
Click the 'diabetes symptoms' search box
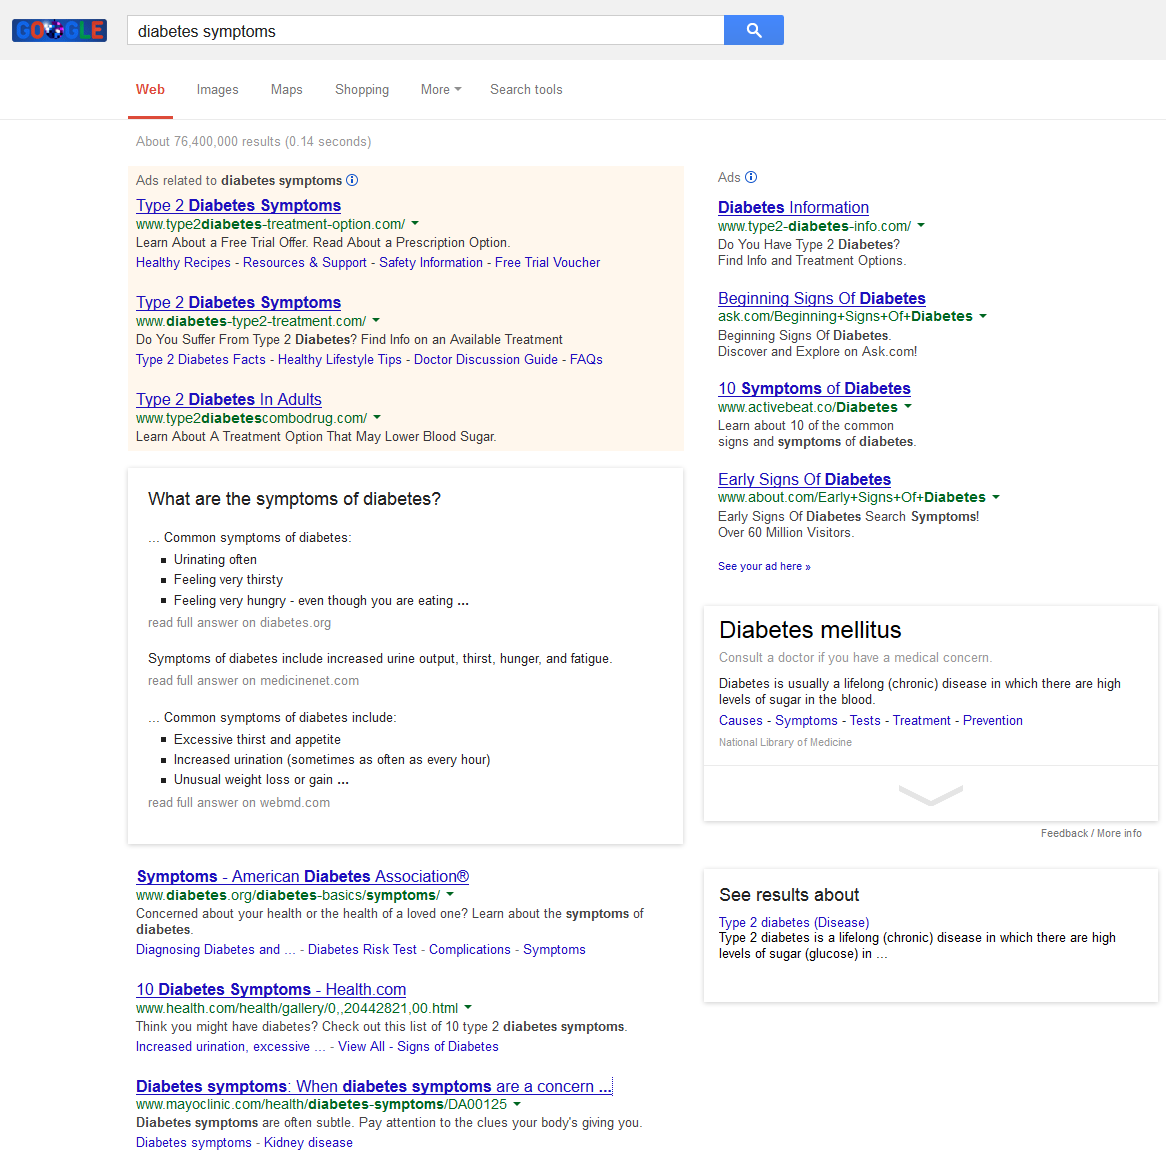pyautogui.click(x=425, y=30)
